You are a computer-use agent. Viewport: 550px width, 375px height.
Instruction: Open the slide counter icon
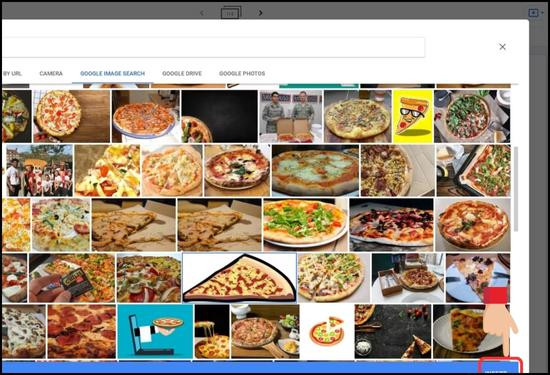[231, 13]
